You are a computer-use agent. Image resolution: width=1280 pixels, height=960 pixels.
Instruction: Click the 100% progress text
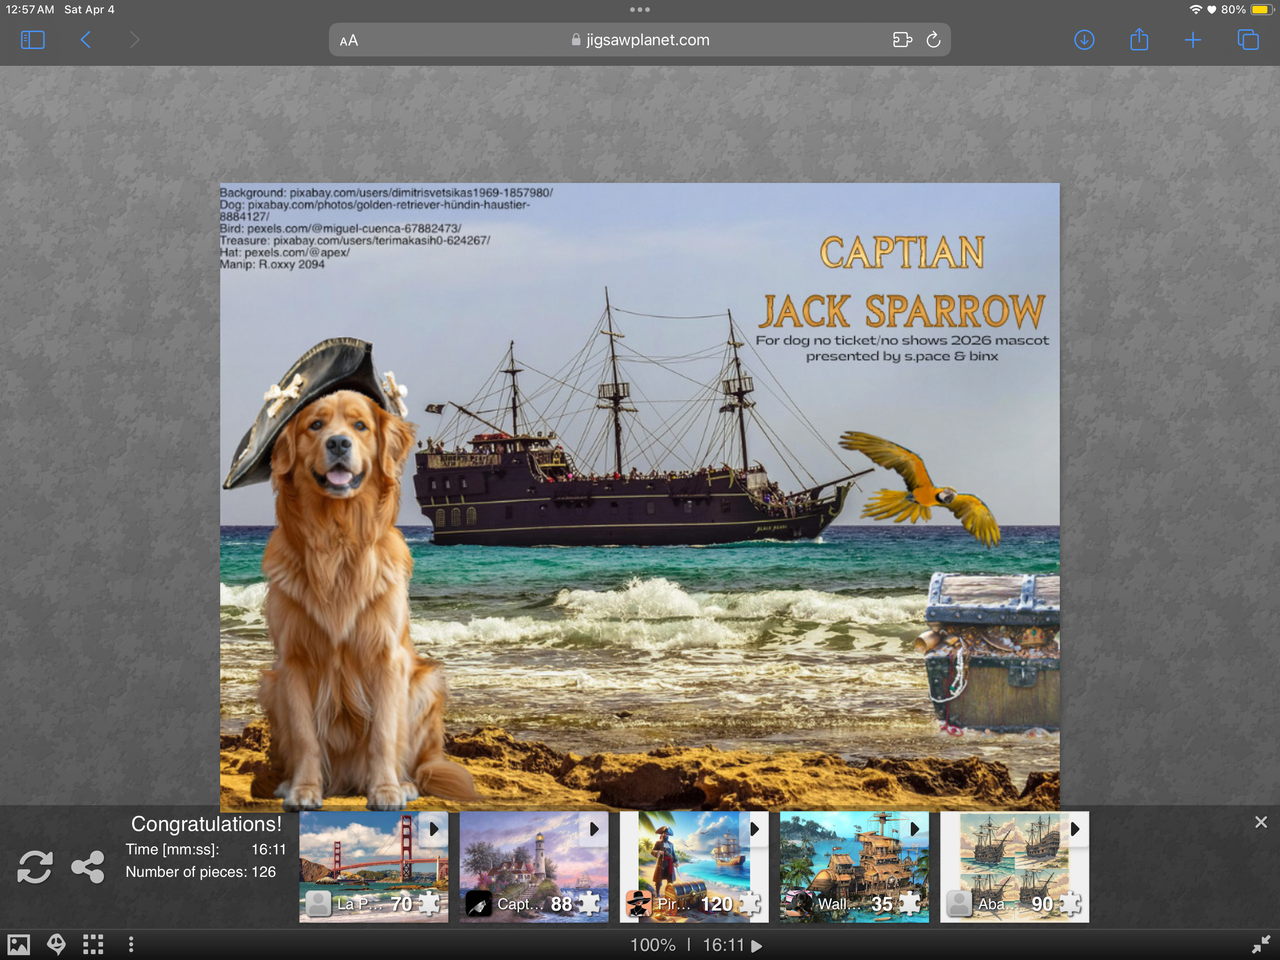tap(653, 945)
